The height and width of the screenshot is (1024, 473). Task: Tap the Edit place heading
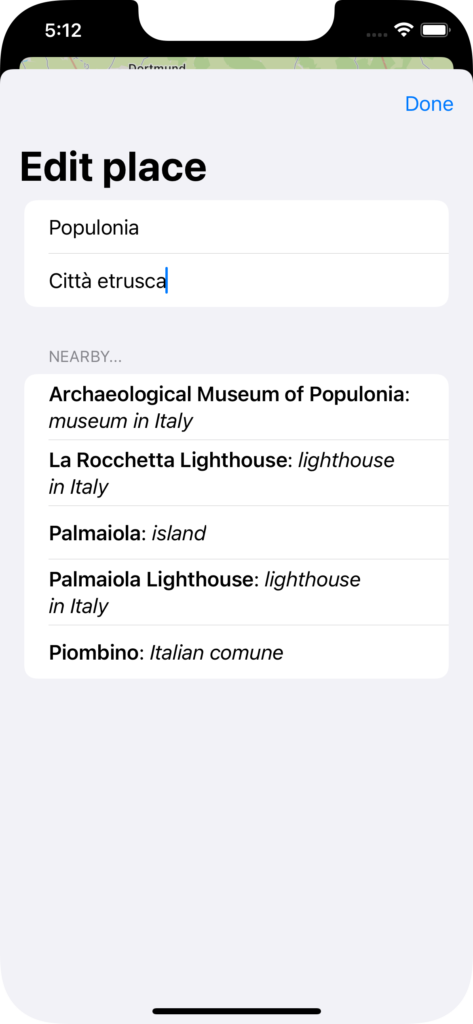pos(113,167)
